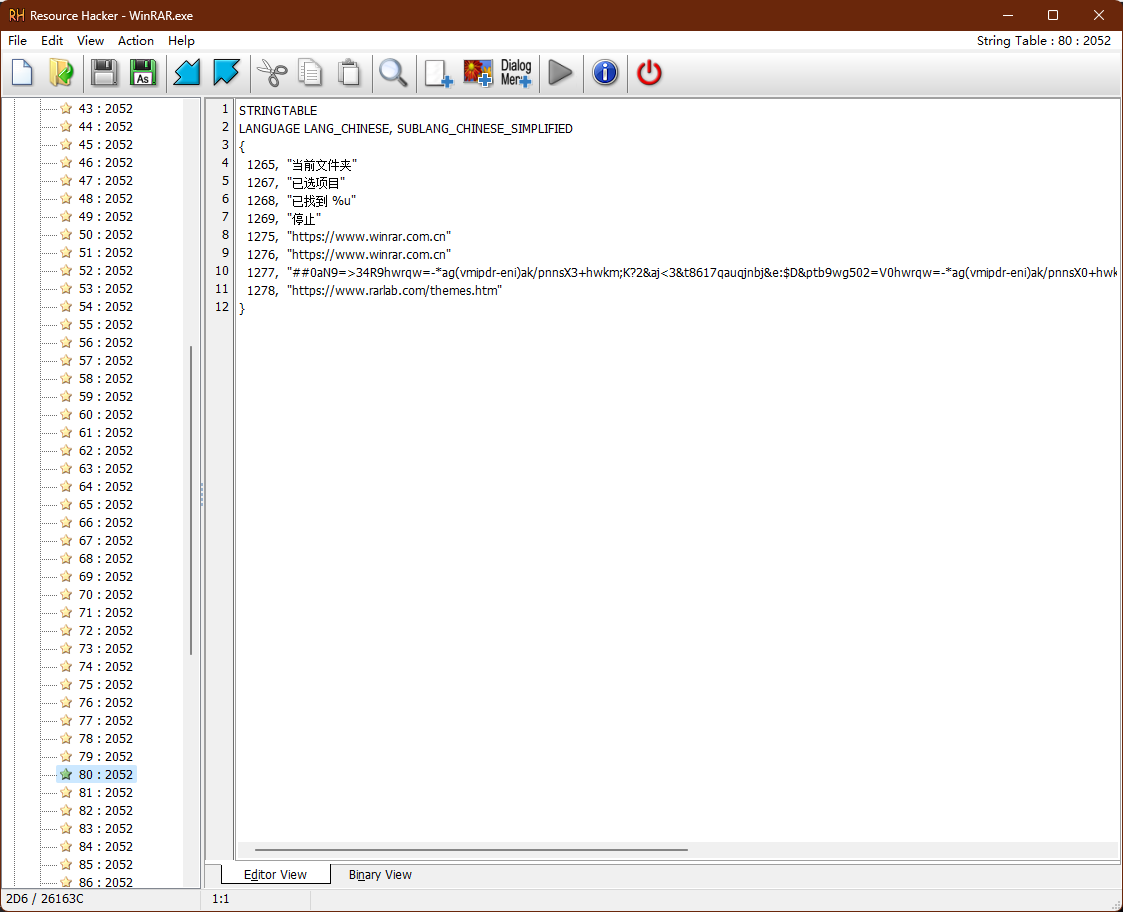The height and width of the screenshot is (912, 1123).
Task: Click the dotted splitter handle between panes
Action: pos(202,494)
